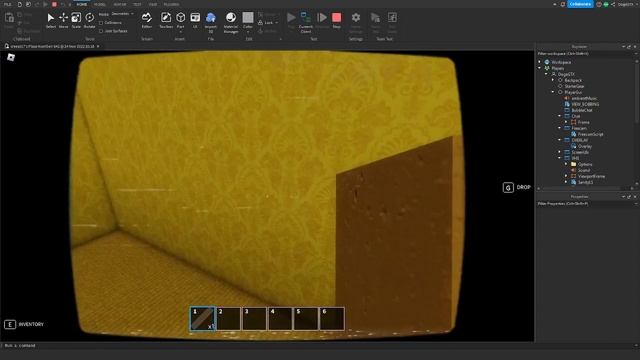
Task: Close the place document tab
Action: (98, 47)
